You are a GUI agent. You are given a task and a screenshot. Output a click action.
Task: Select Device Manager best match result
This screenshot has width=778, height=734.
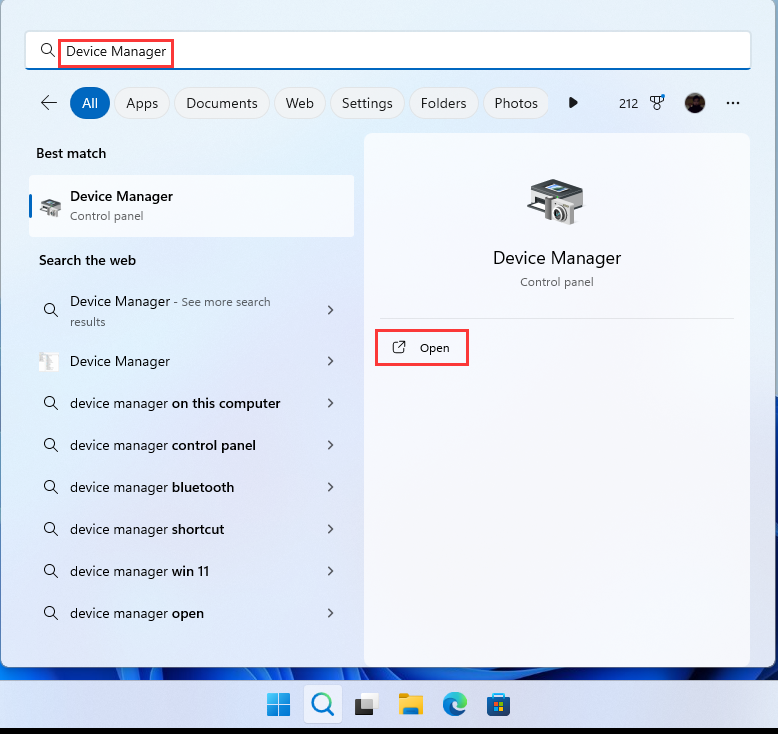tap(192, 206)
